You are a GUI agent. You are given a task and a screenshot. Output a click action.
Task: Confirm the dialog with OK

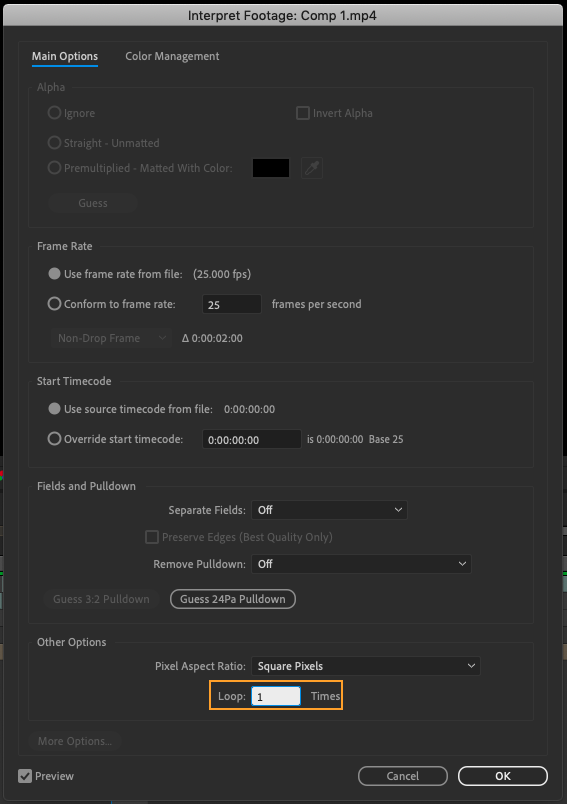[502, 776]
